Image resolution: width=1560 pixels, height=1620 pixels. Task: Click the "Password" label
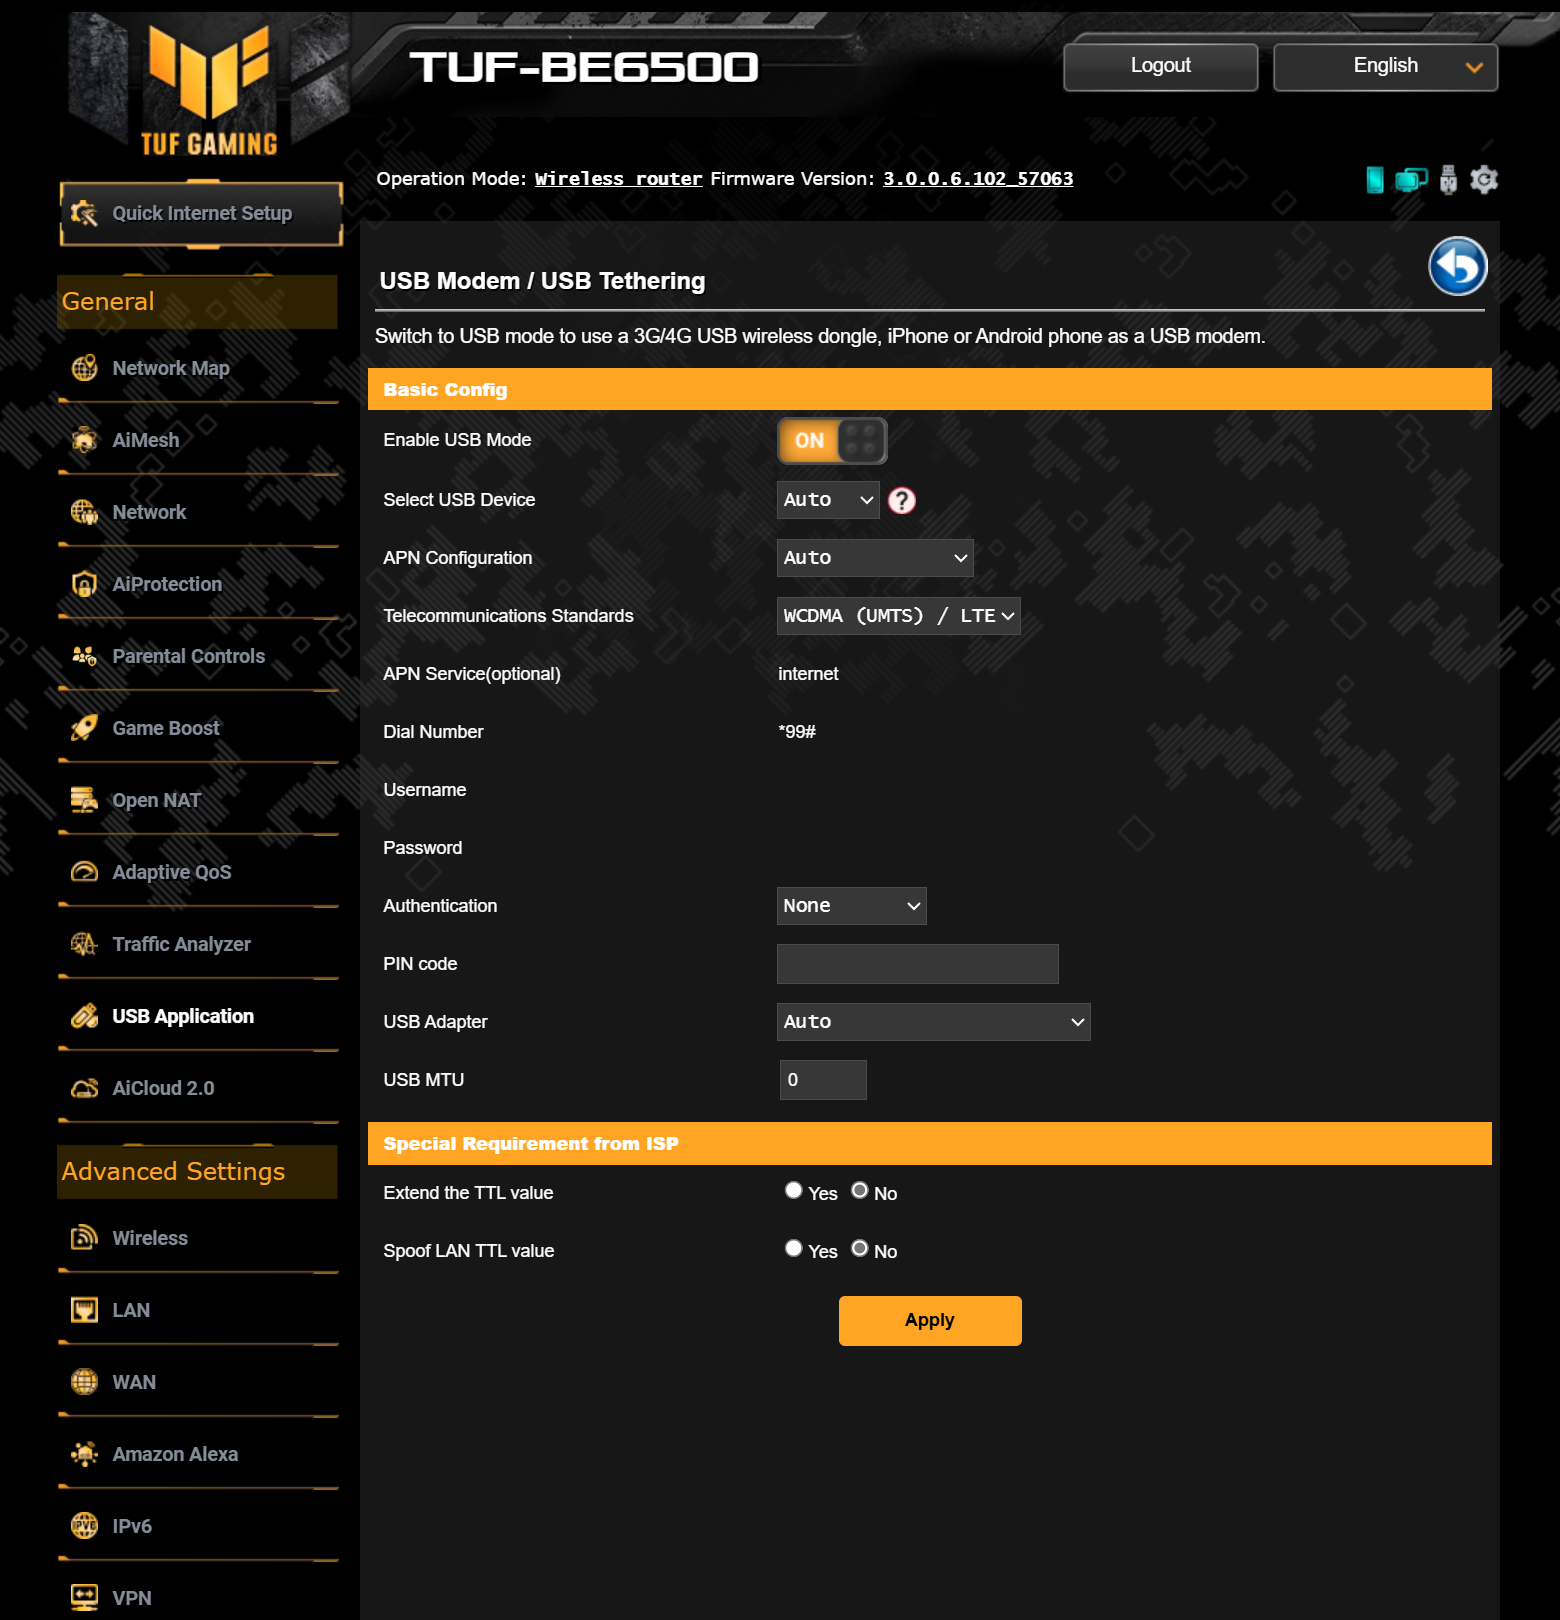point(423,848)
